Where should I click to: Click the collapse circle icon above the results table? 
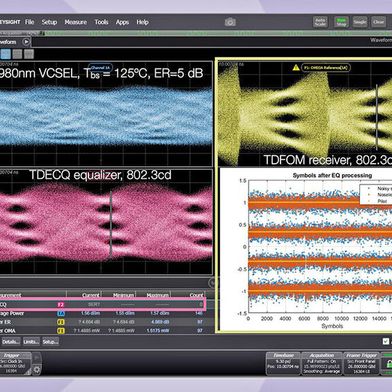(x=212, y=283)
